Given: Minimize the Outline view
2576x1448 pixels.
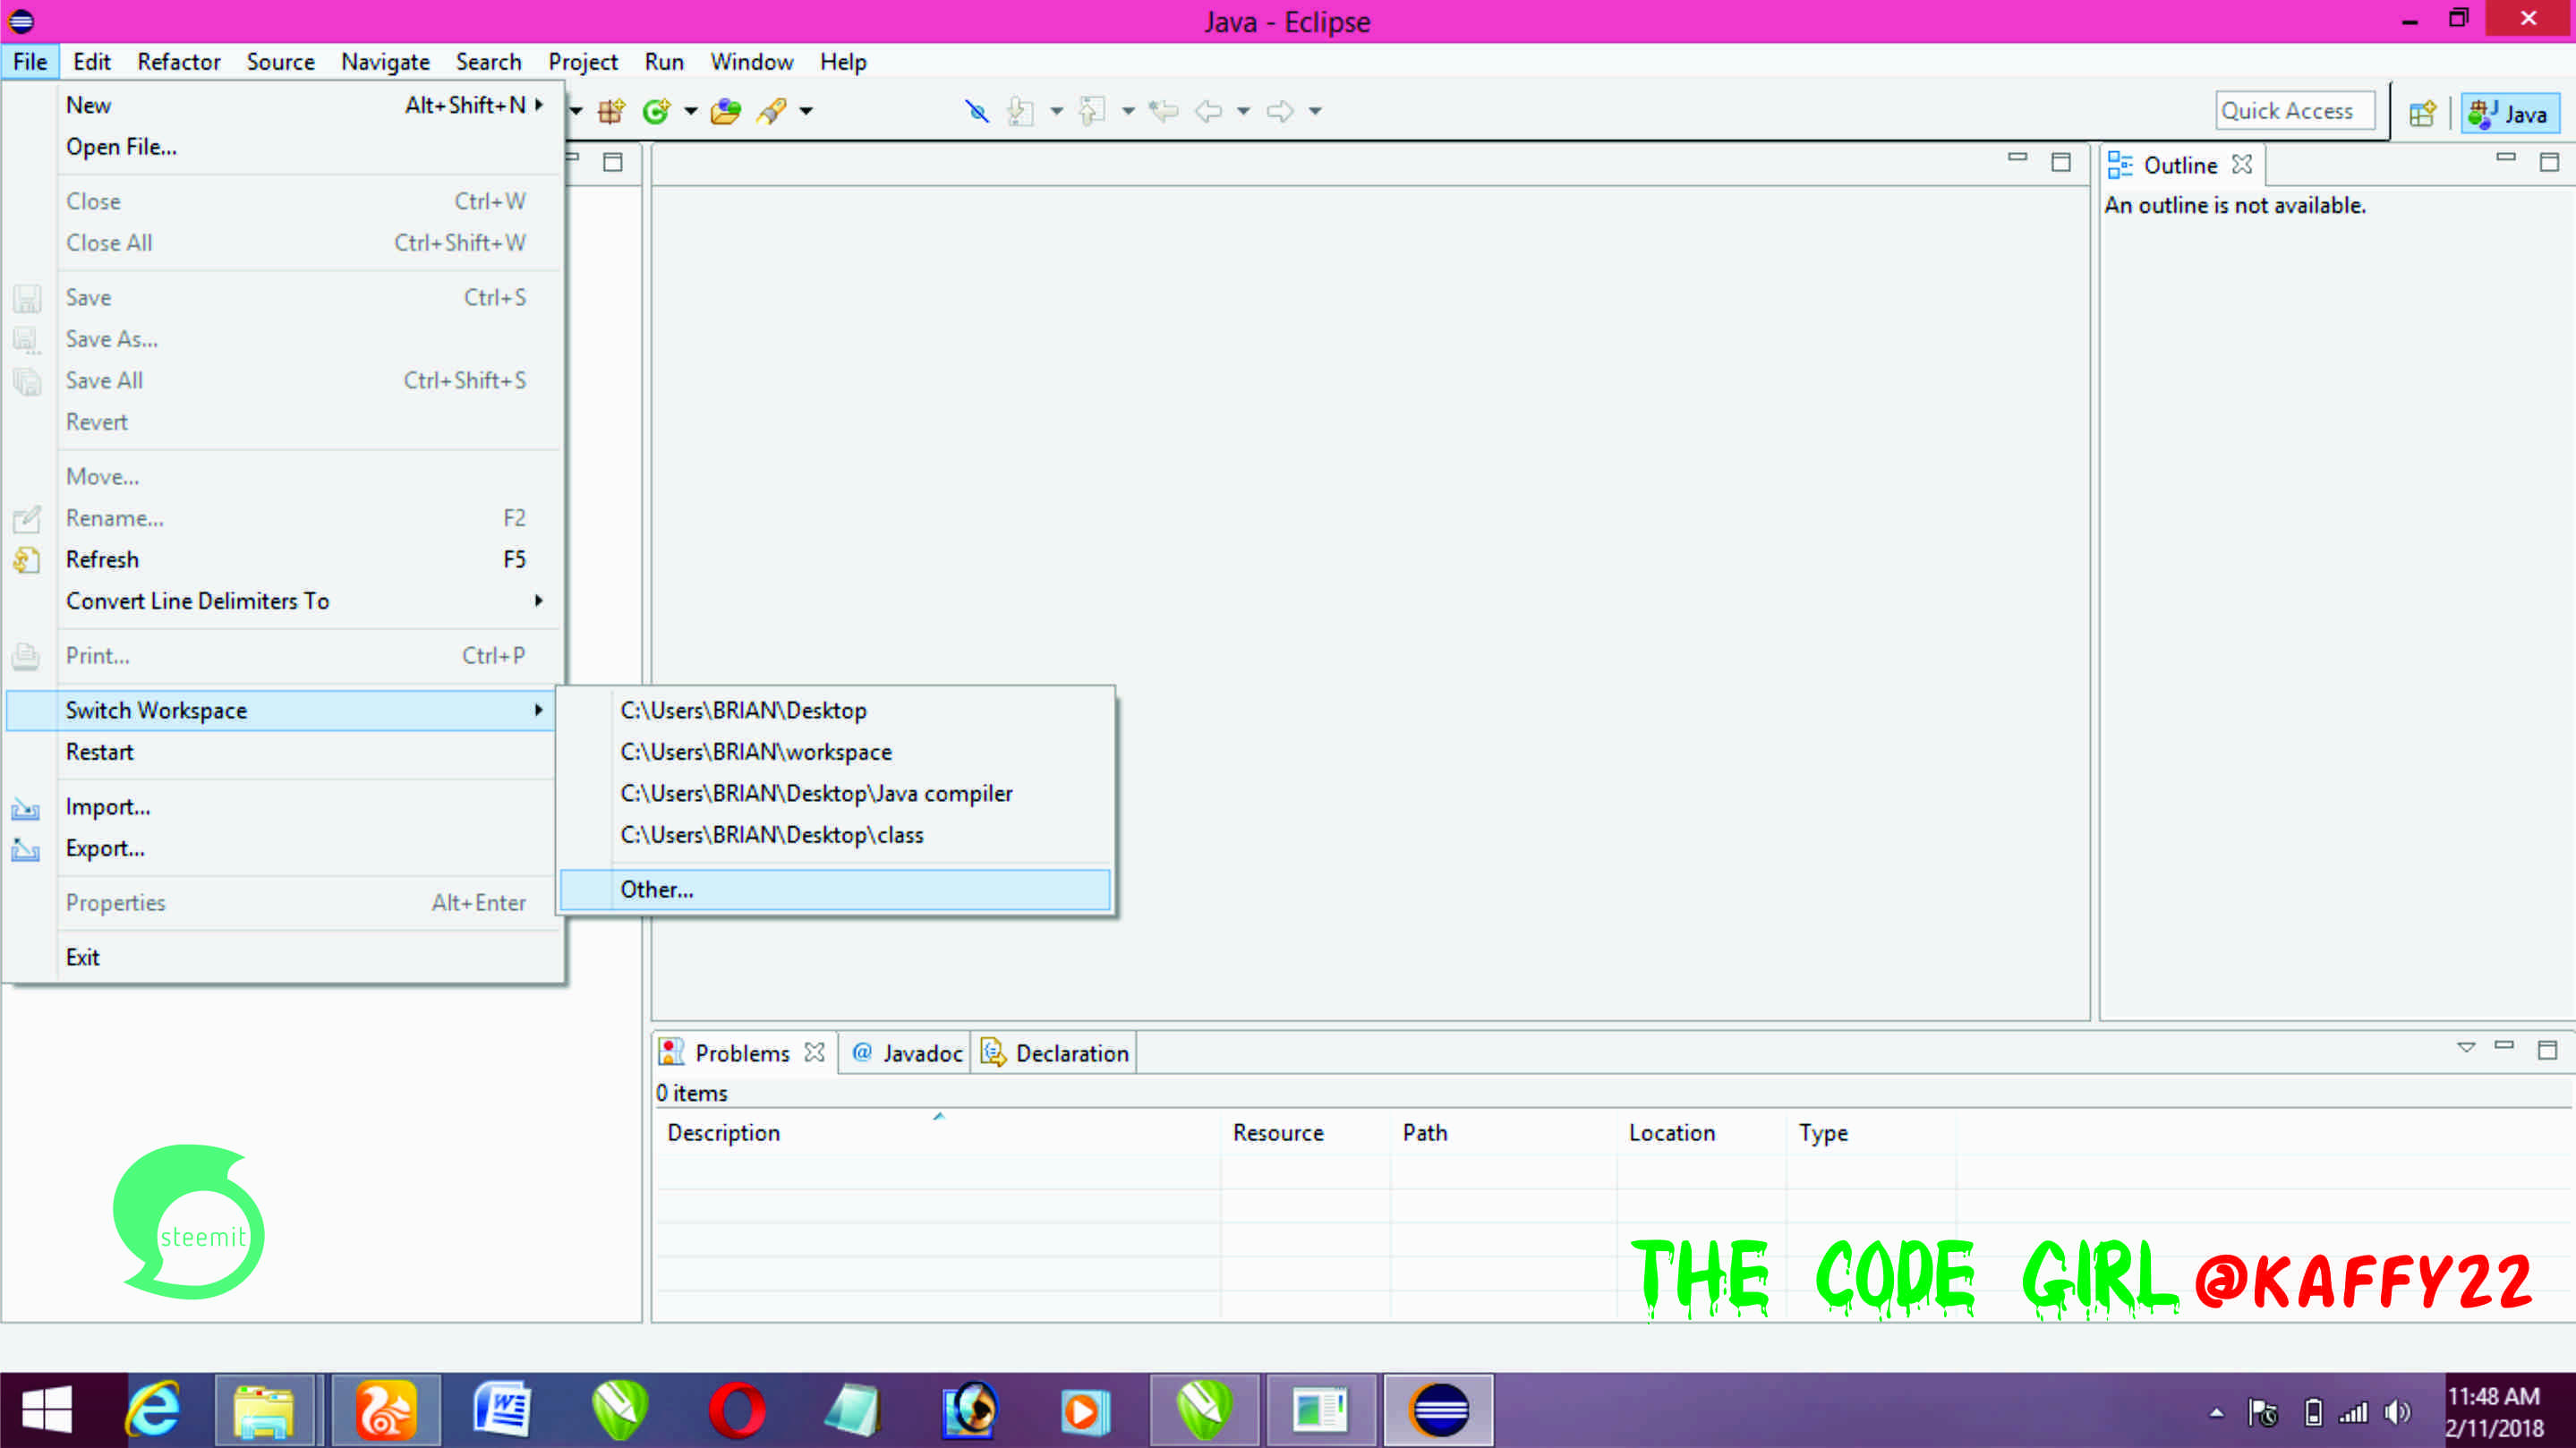Looking at the screenshot, I should (2505, 157).
